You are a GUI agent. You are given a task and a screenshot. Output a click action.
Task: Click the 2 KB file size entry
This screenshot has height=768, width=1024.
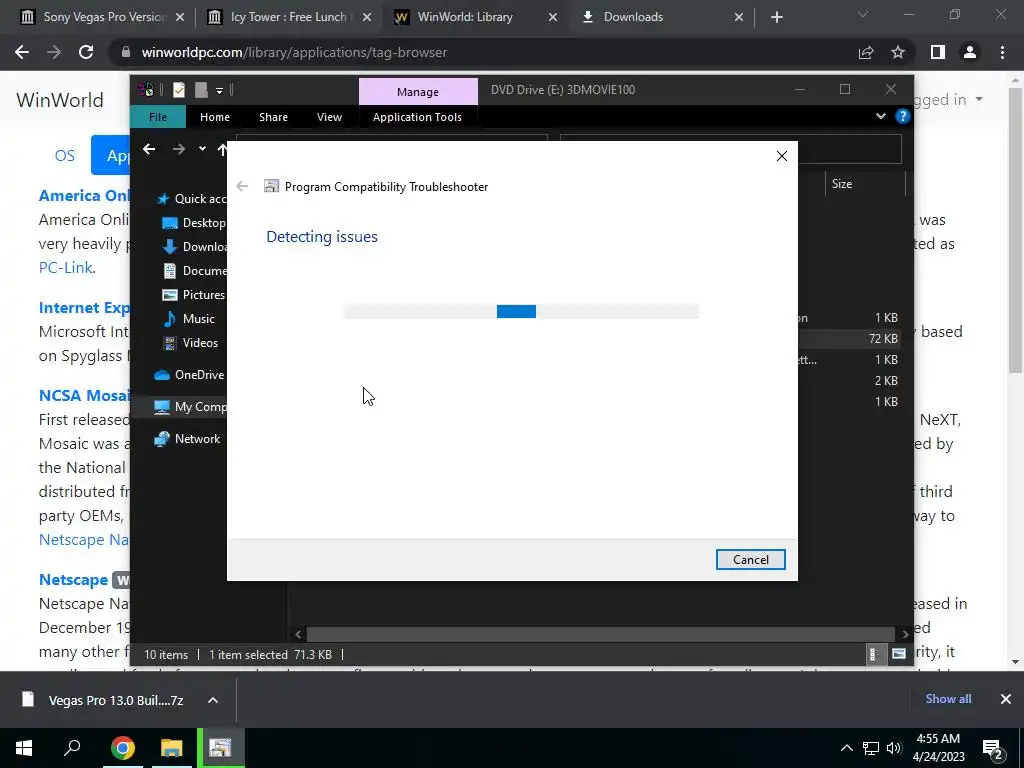tap(886, 381)
